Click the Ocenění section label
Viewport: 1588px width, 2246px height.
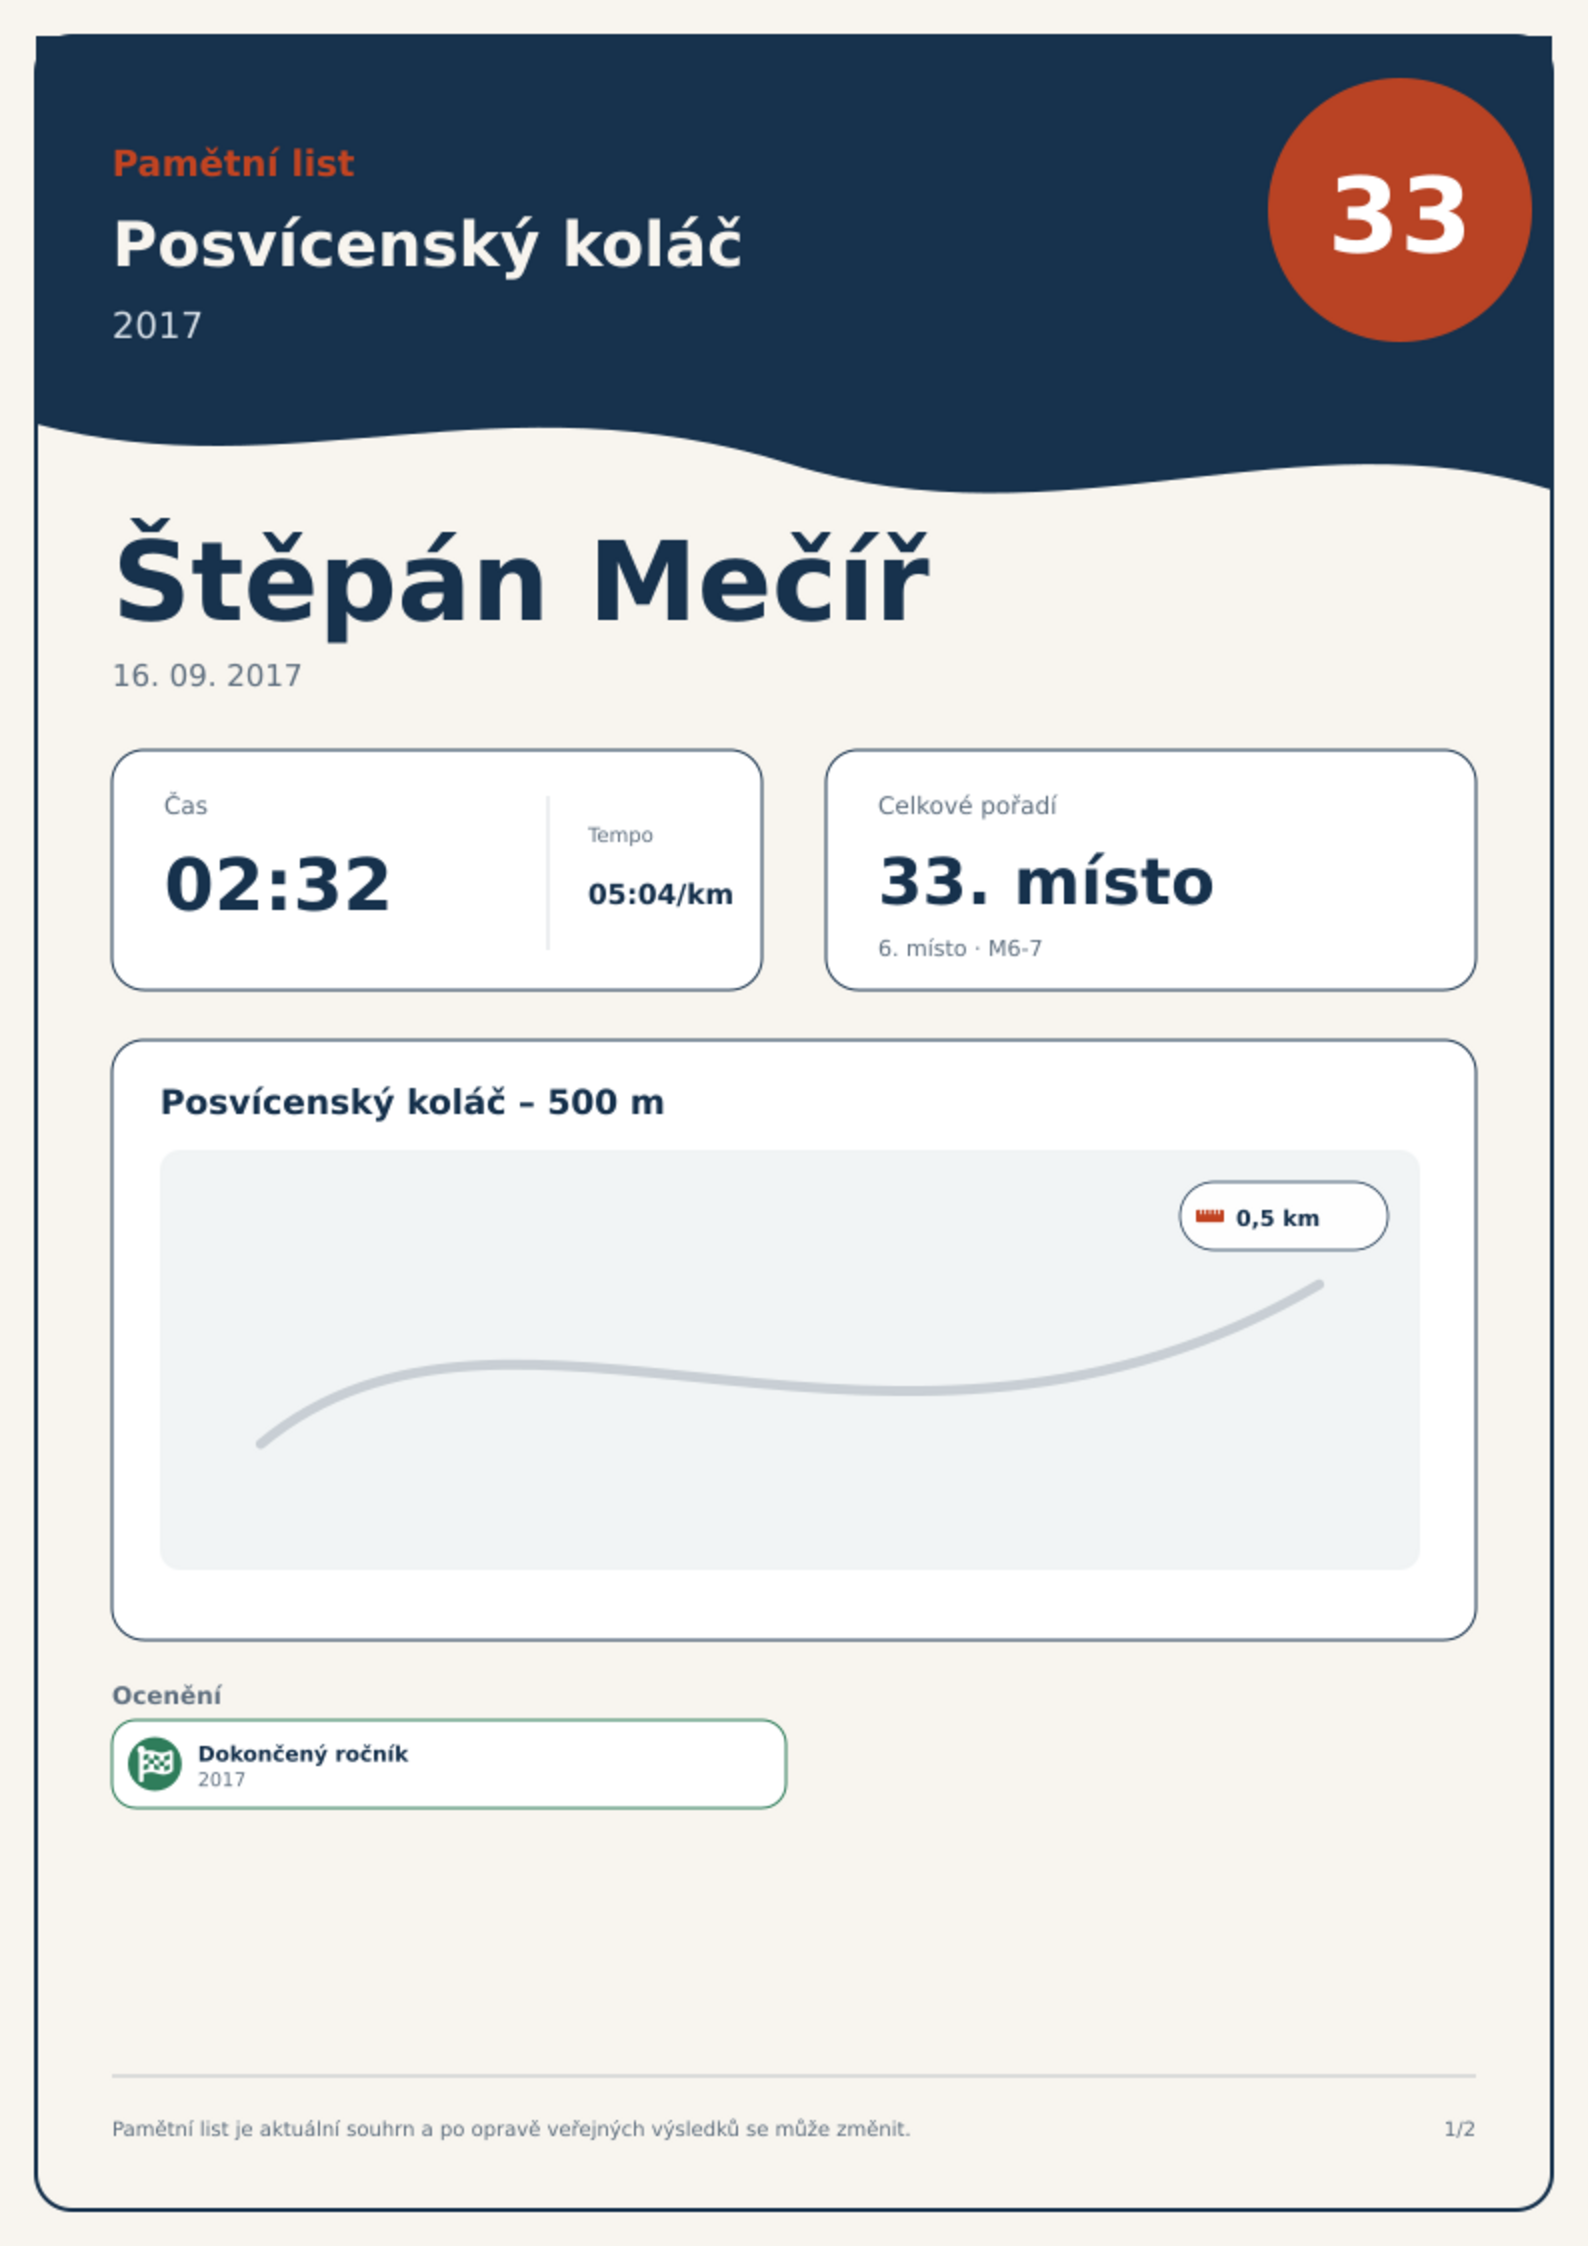[167, 1695]
